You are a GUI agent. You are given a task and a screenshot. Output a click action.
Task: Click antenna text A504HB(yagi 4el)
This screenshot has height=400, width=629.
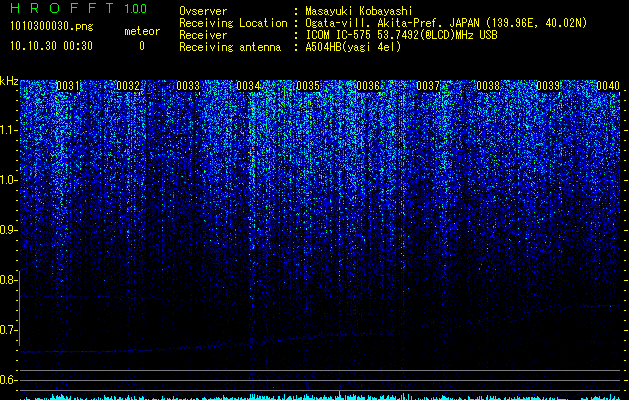click(x=353, y=47)
